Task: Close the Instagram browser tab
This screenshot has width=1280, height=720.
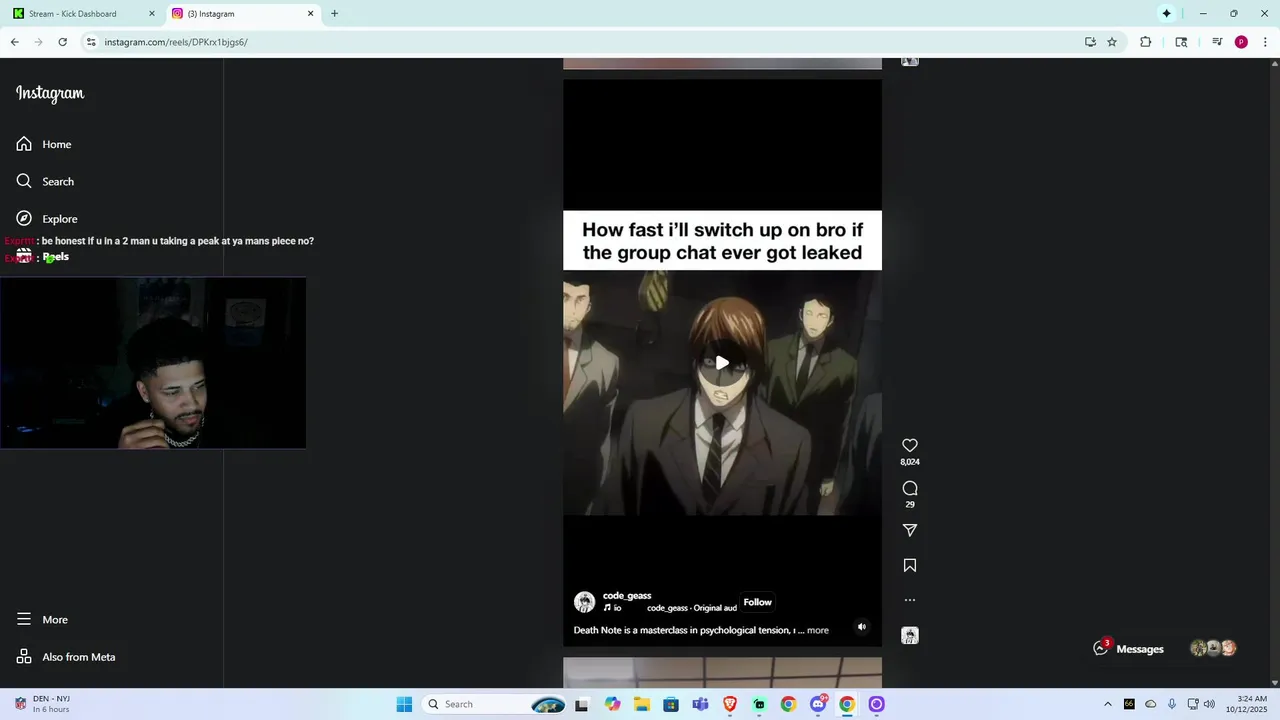Action: tap(310, 14)
